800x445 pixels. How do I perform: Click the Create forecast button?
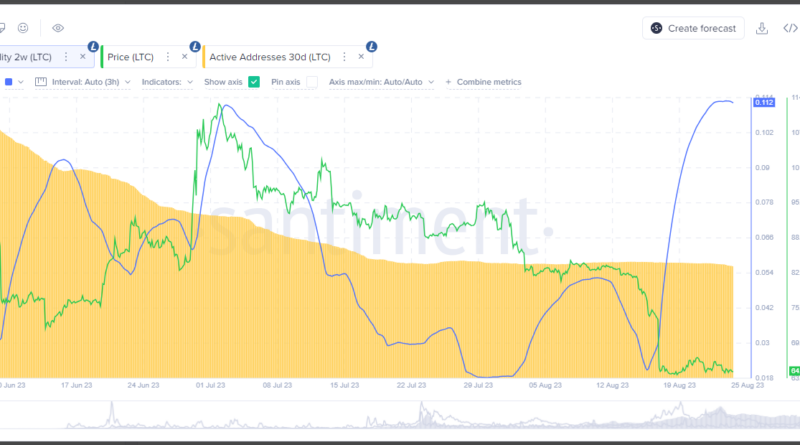(x=693, y=28)
